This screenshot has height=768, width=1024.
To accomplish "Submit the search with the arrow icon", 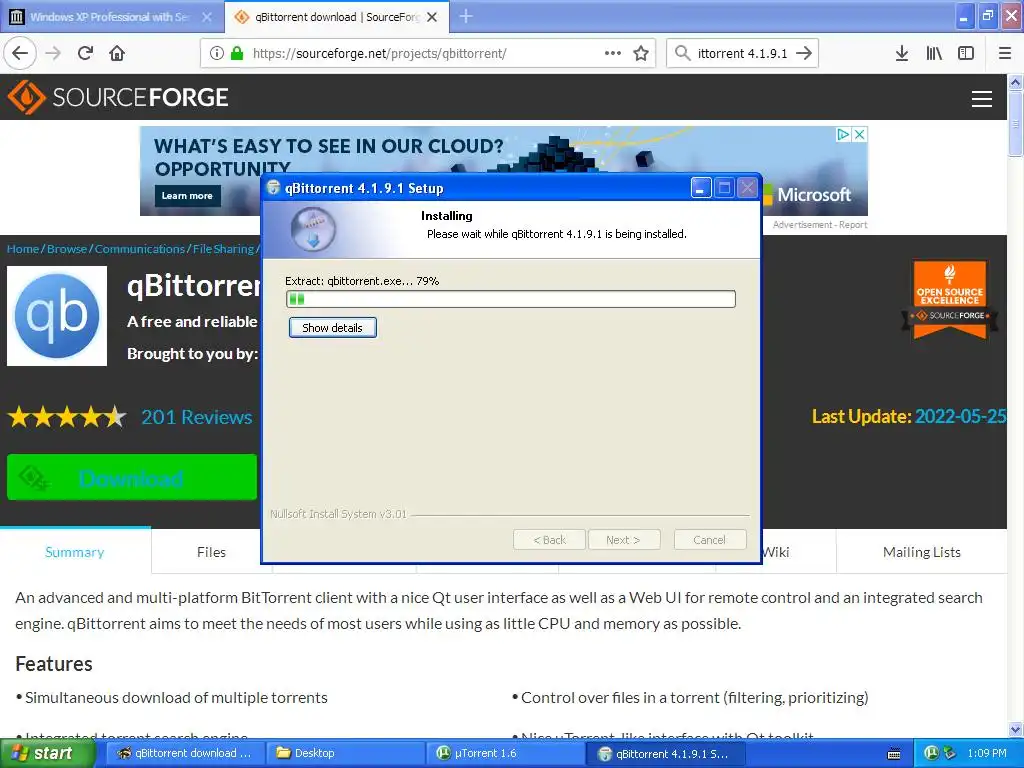I will tap(804, 53).
